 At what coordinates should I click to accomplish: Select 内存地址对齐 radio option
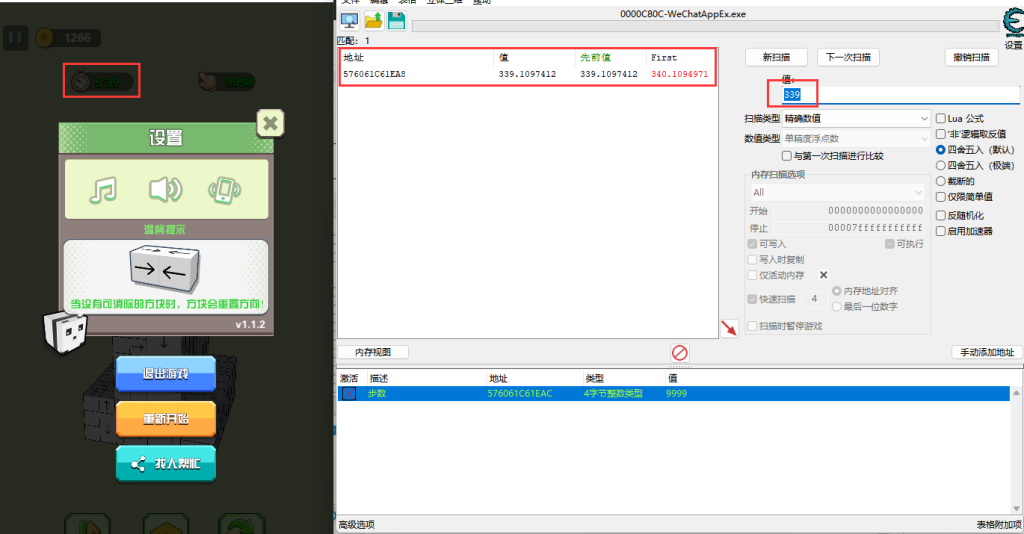(x=837, y=291)
